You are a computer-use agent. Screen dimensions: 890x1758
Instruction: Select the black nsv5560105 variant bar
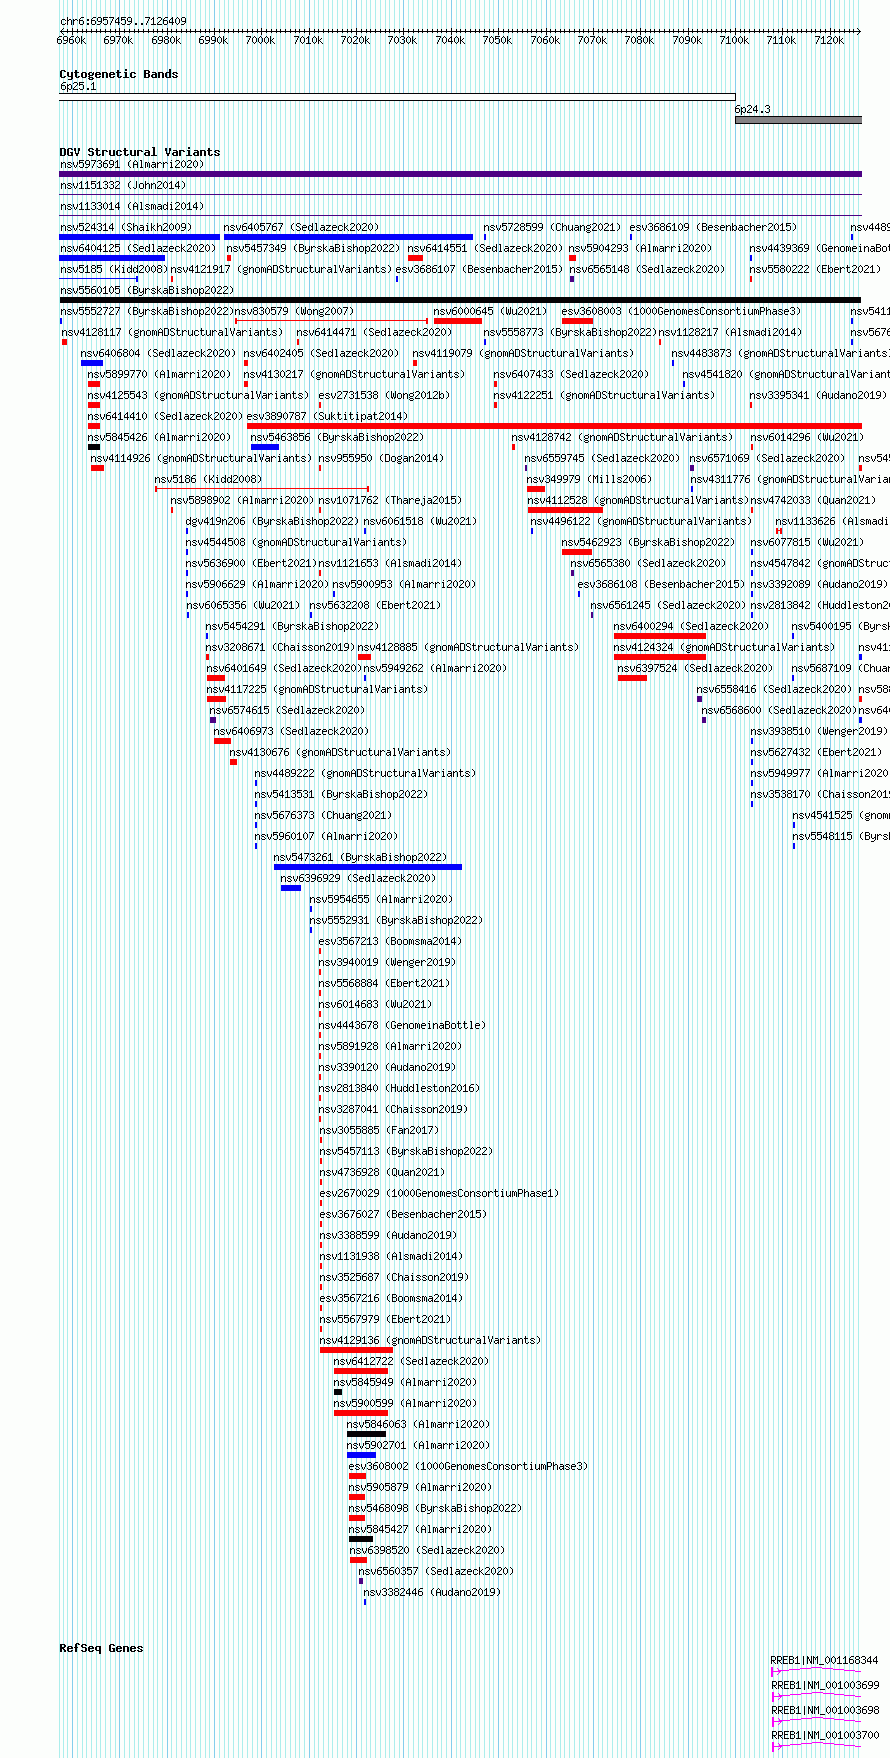460,300
